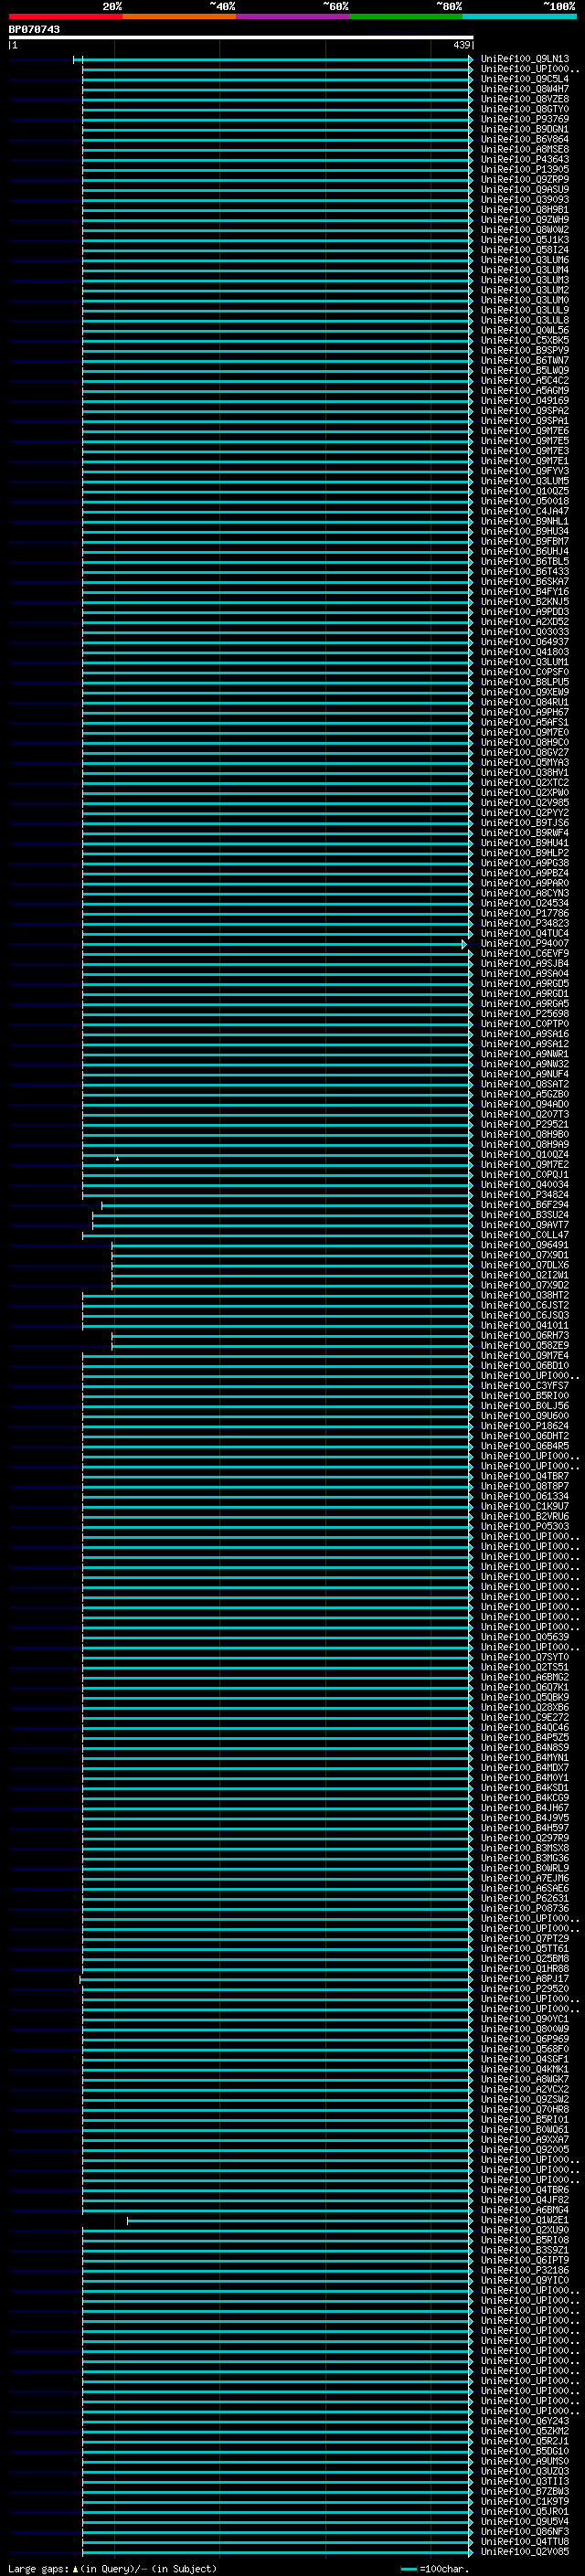
Task: Select hit label UniRef100_C4JA47
Action: (x=525, y=511)
